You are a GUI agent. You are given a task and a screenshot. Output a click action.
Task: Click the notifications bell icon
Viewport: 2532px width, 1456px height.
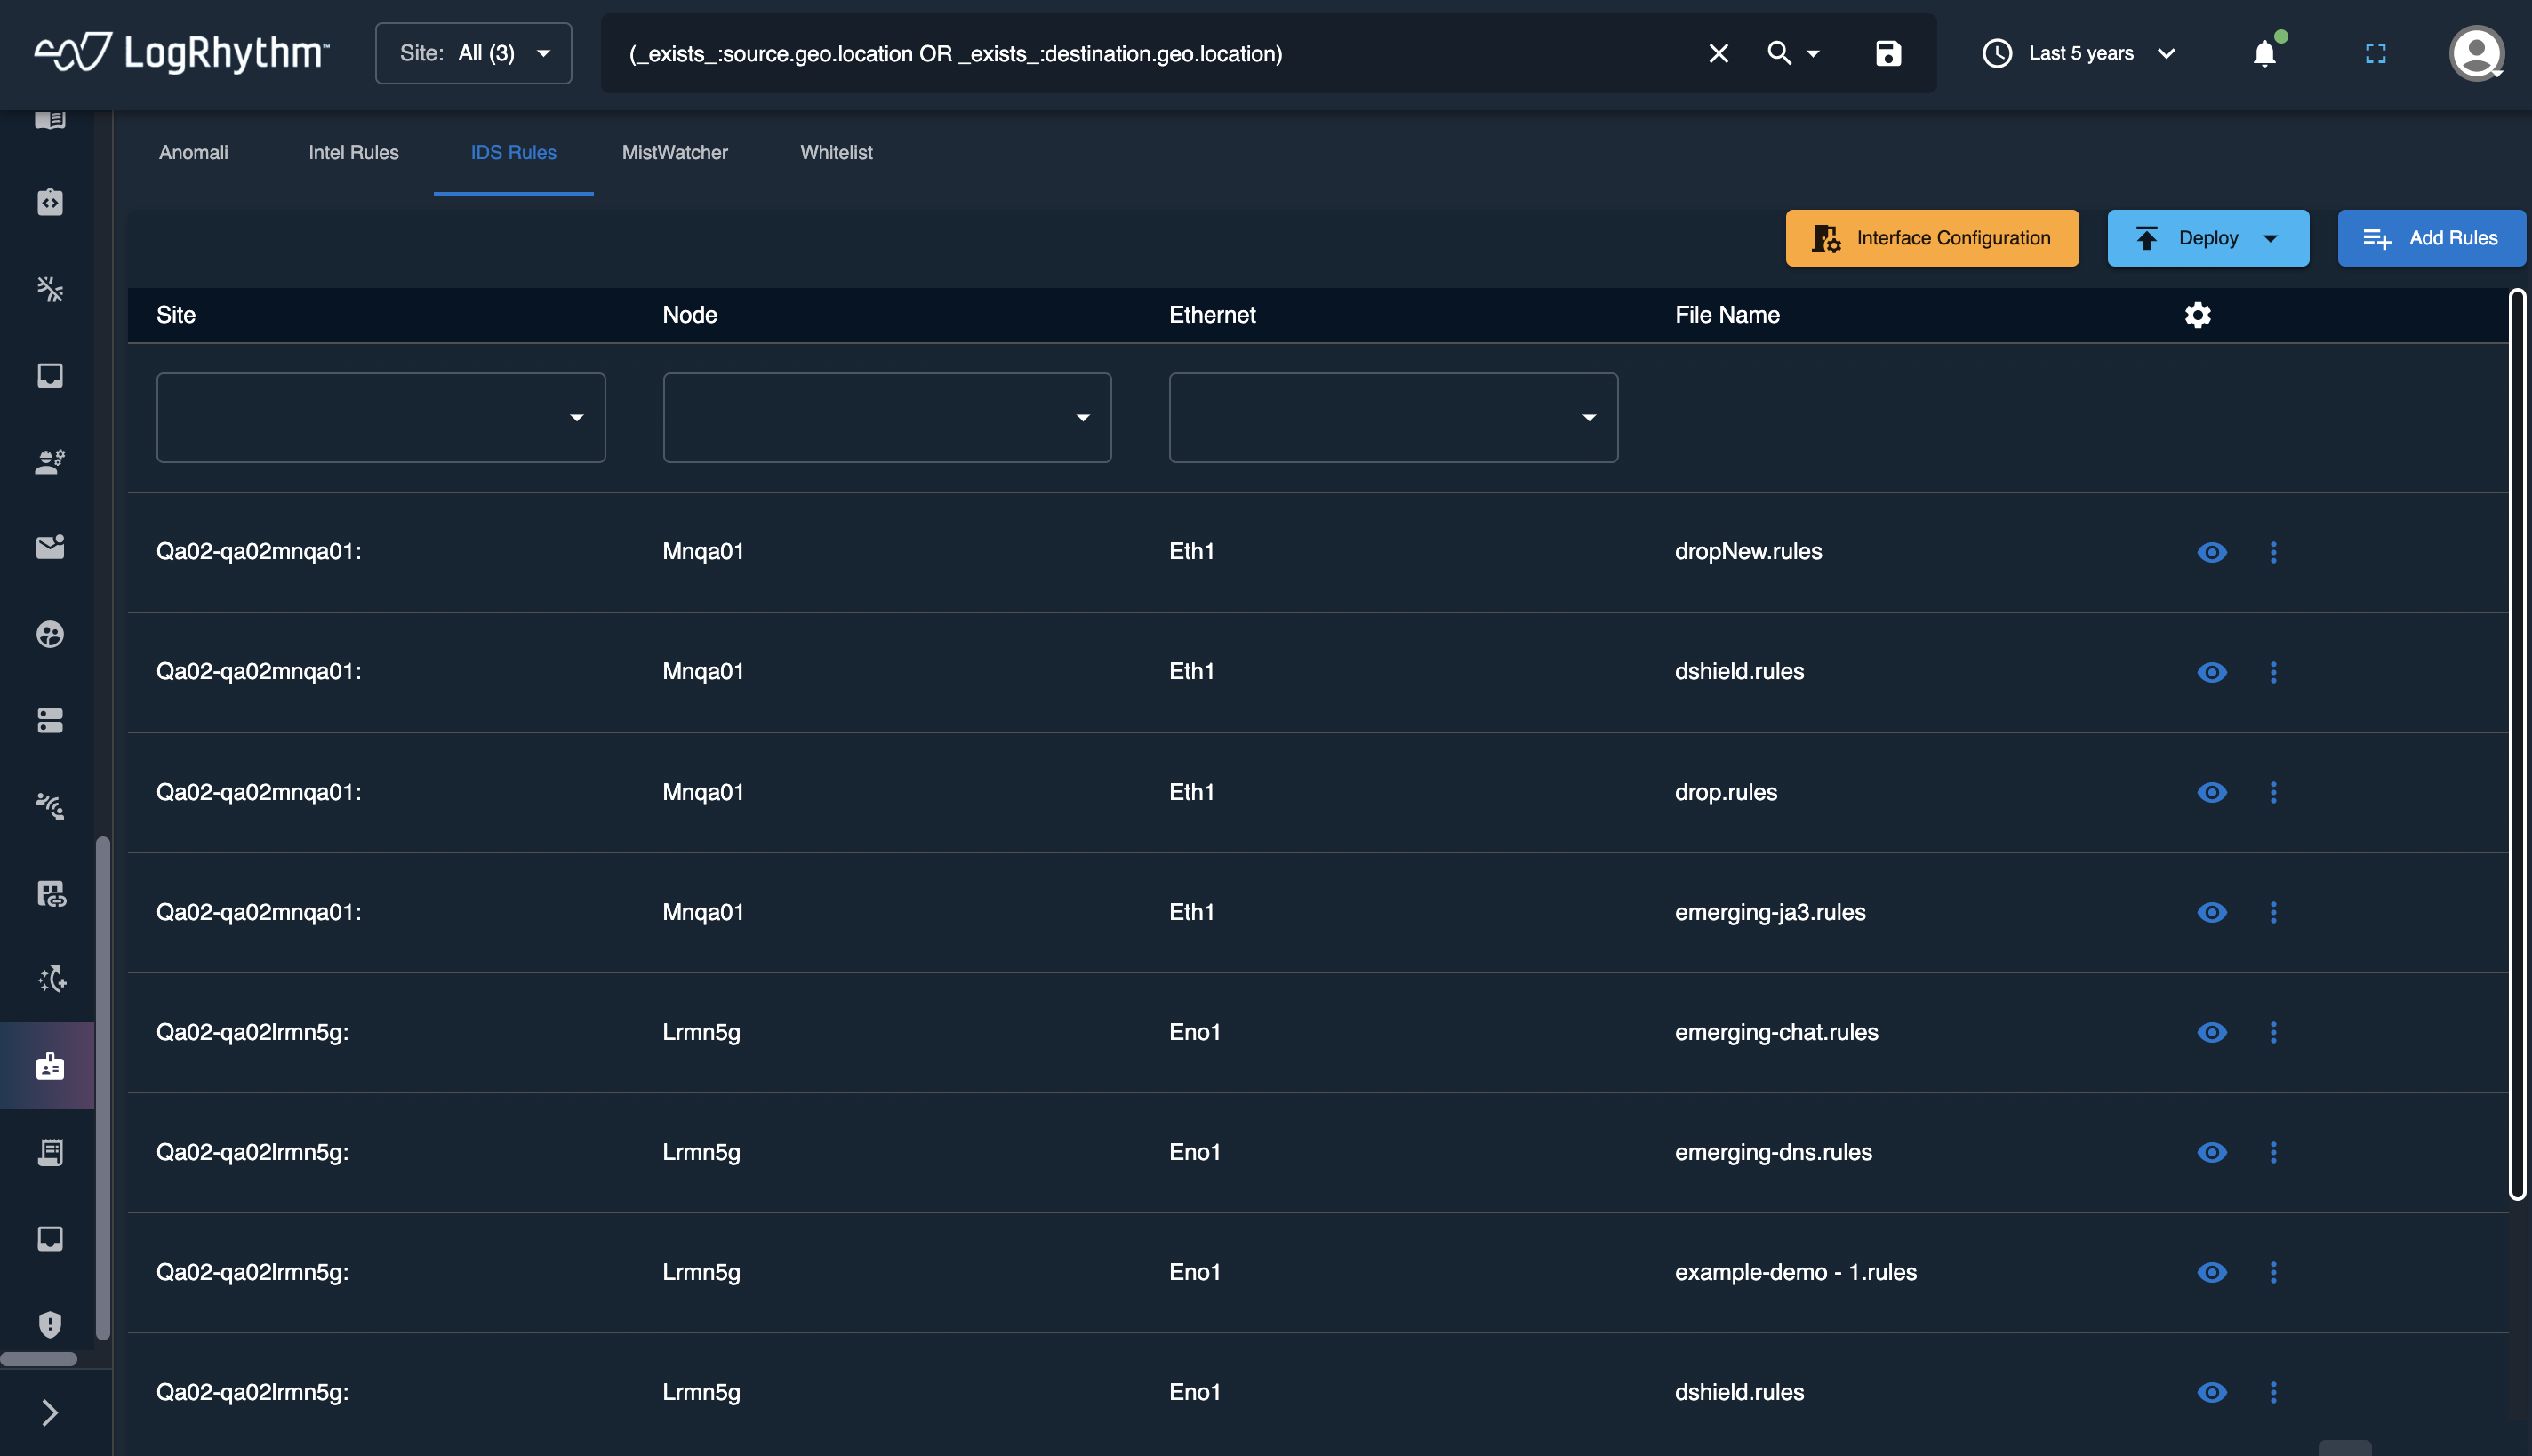tap(2264, 54)
